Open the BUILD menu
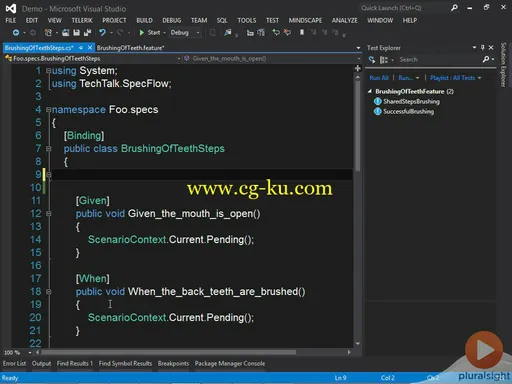Viewport: 512px width, 384px height. point(144,20)
